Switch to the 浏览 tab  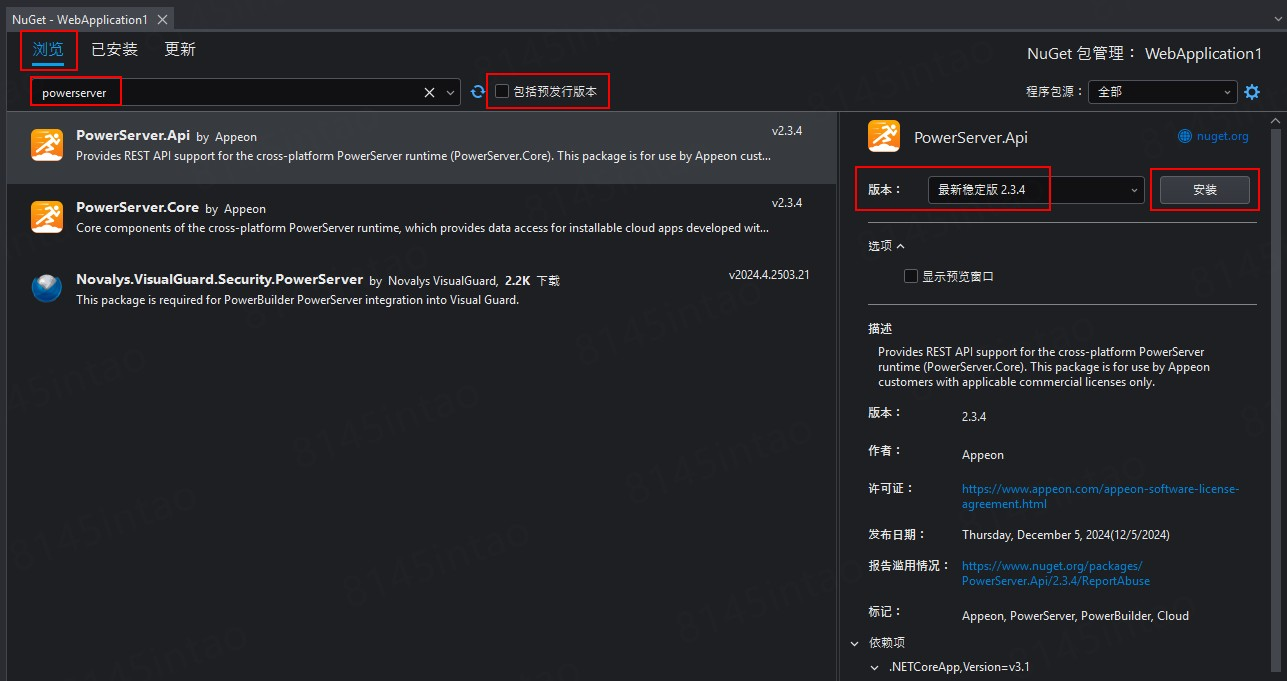click(48, 49)
